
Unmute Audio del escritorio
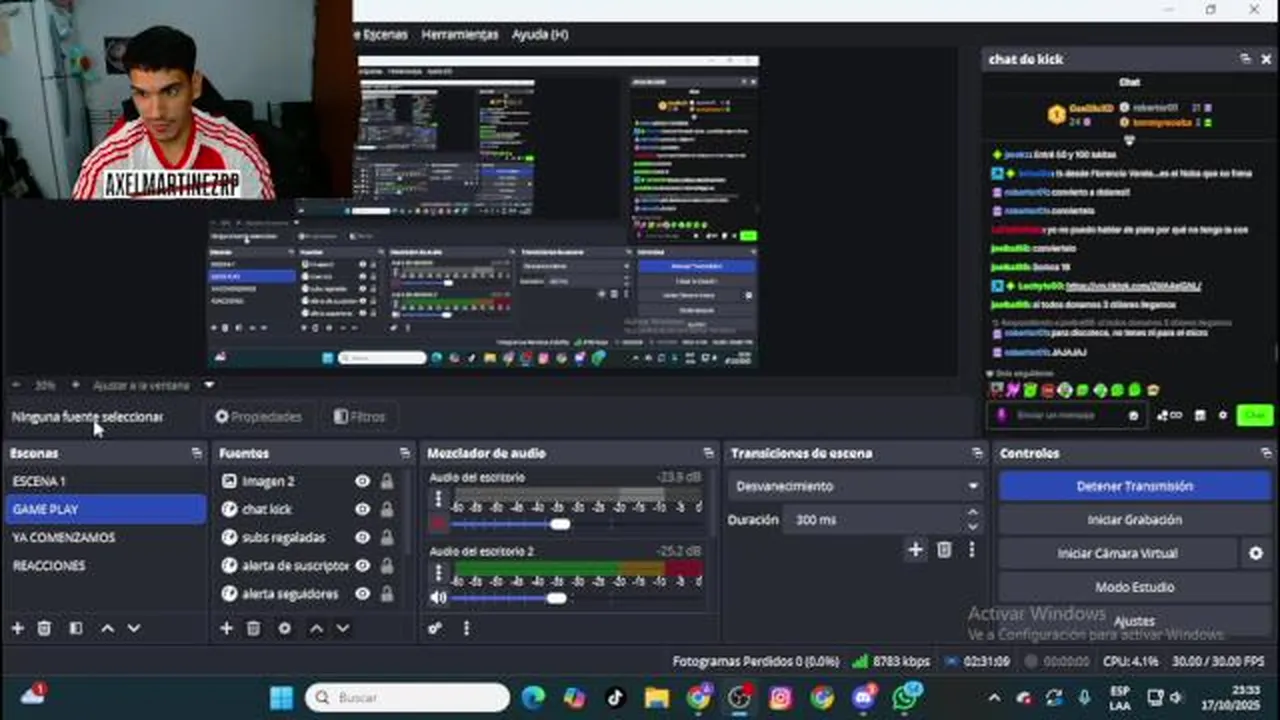438,524
